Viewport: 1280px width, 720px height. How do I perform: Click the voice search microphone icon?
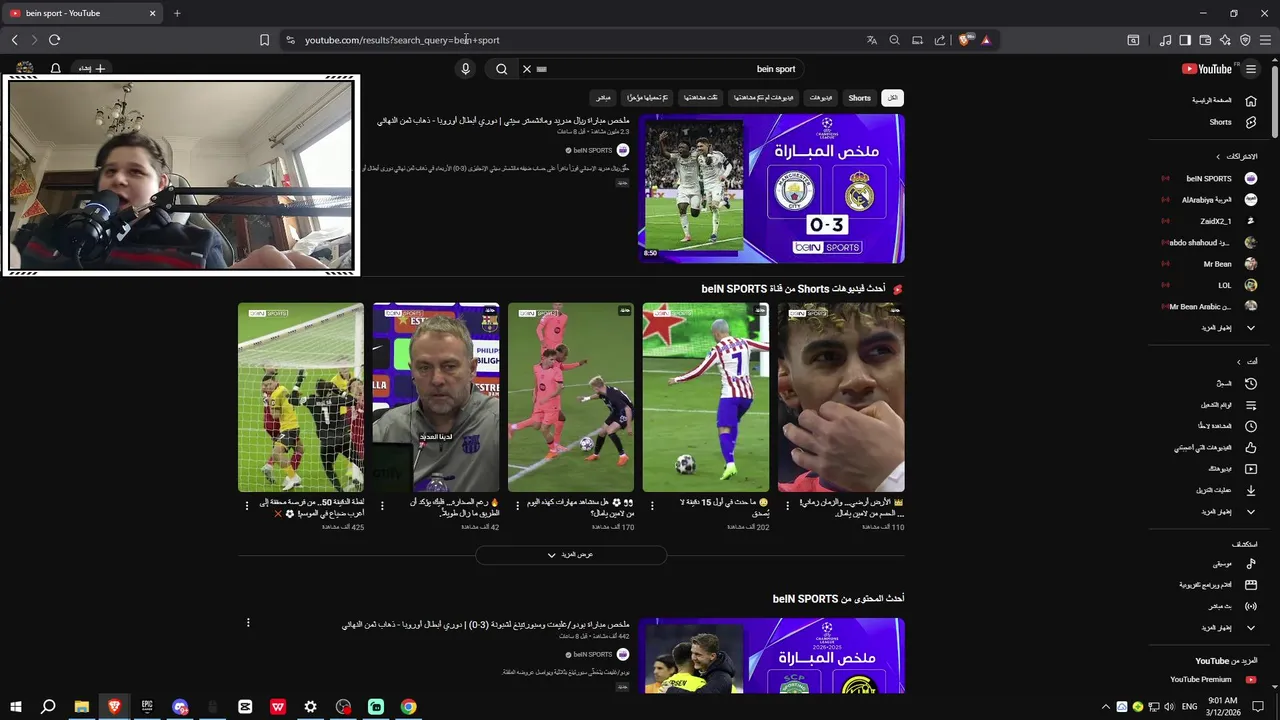click(465, 69)
